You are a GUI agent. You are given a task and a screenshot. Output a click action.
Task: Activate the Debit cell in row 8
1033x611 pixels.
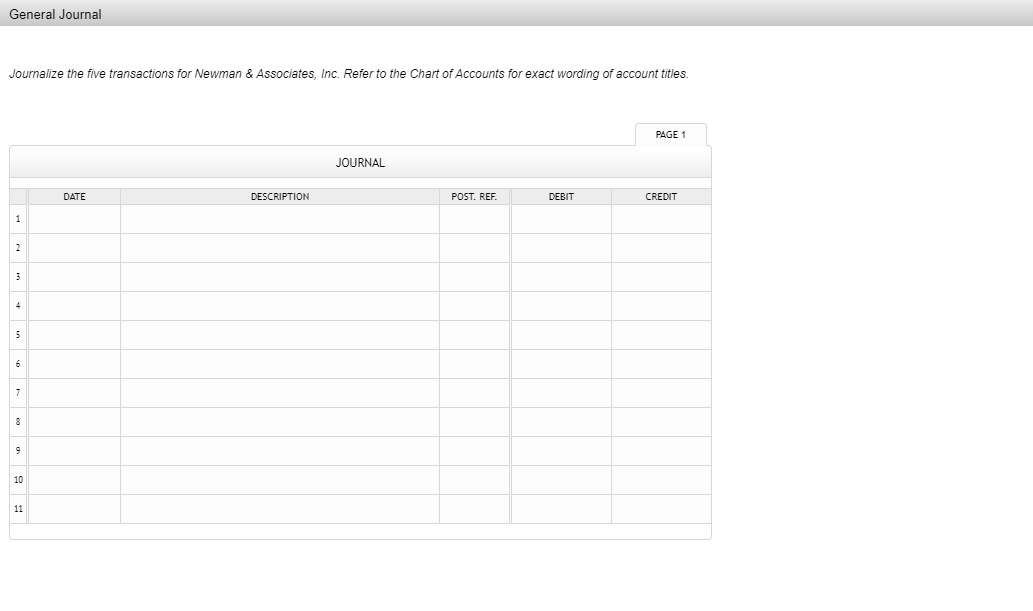(561, 422)
